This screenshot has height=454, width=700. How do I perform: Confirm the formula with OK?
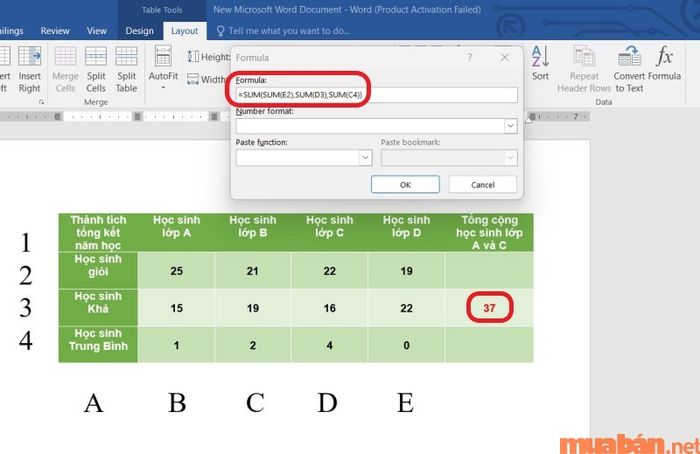pyautogui.click(x=405, y=184)
